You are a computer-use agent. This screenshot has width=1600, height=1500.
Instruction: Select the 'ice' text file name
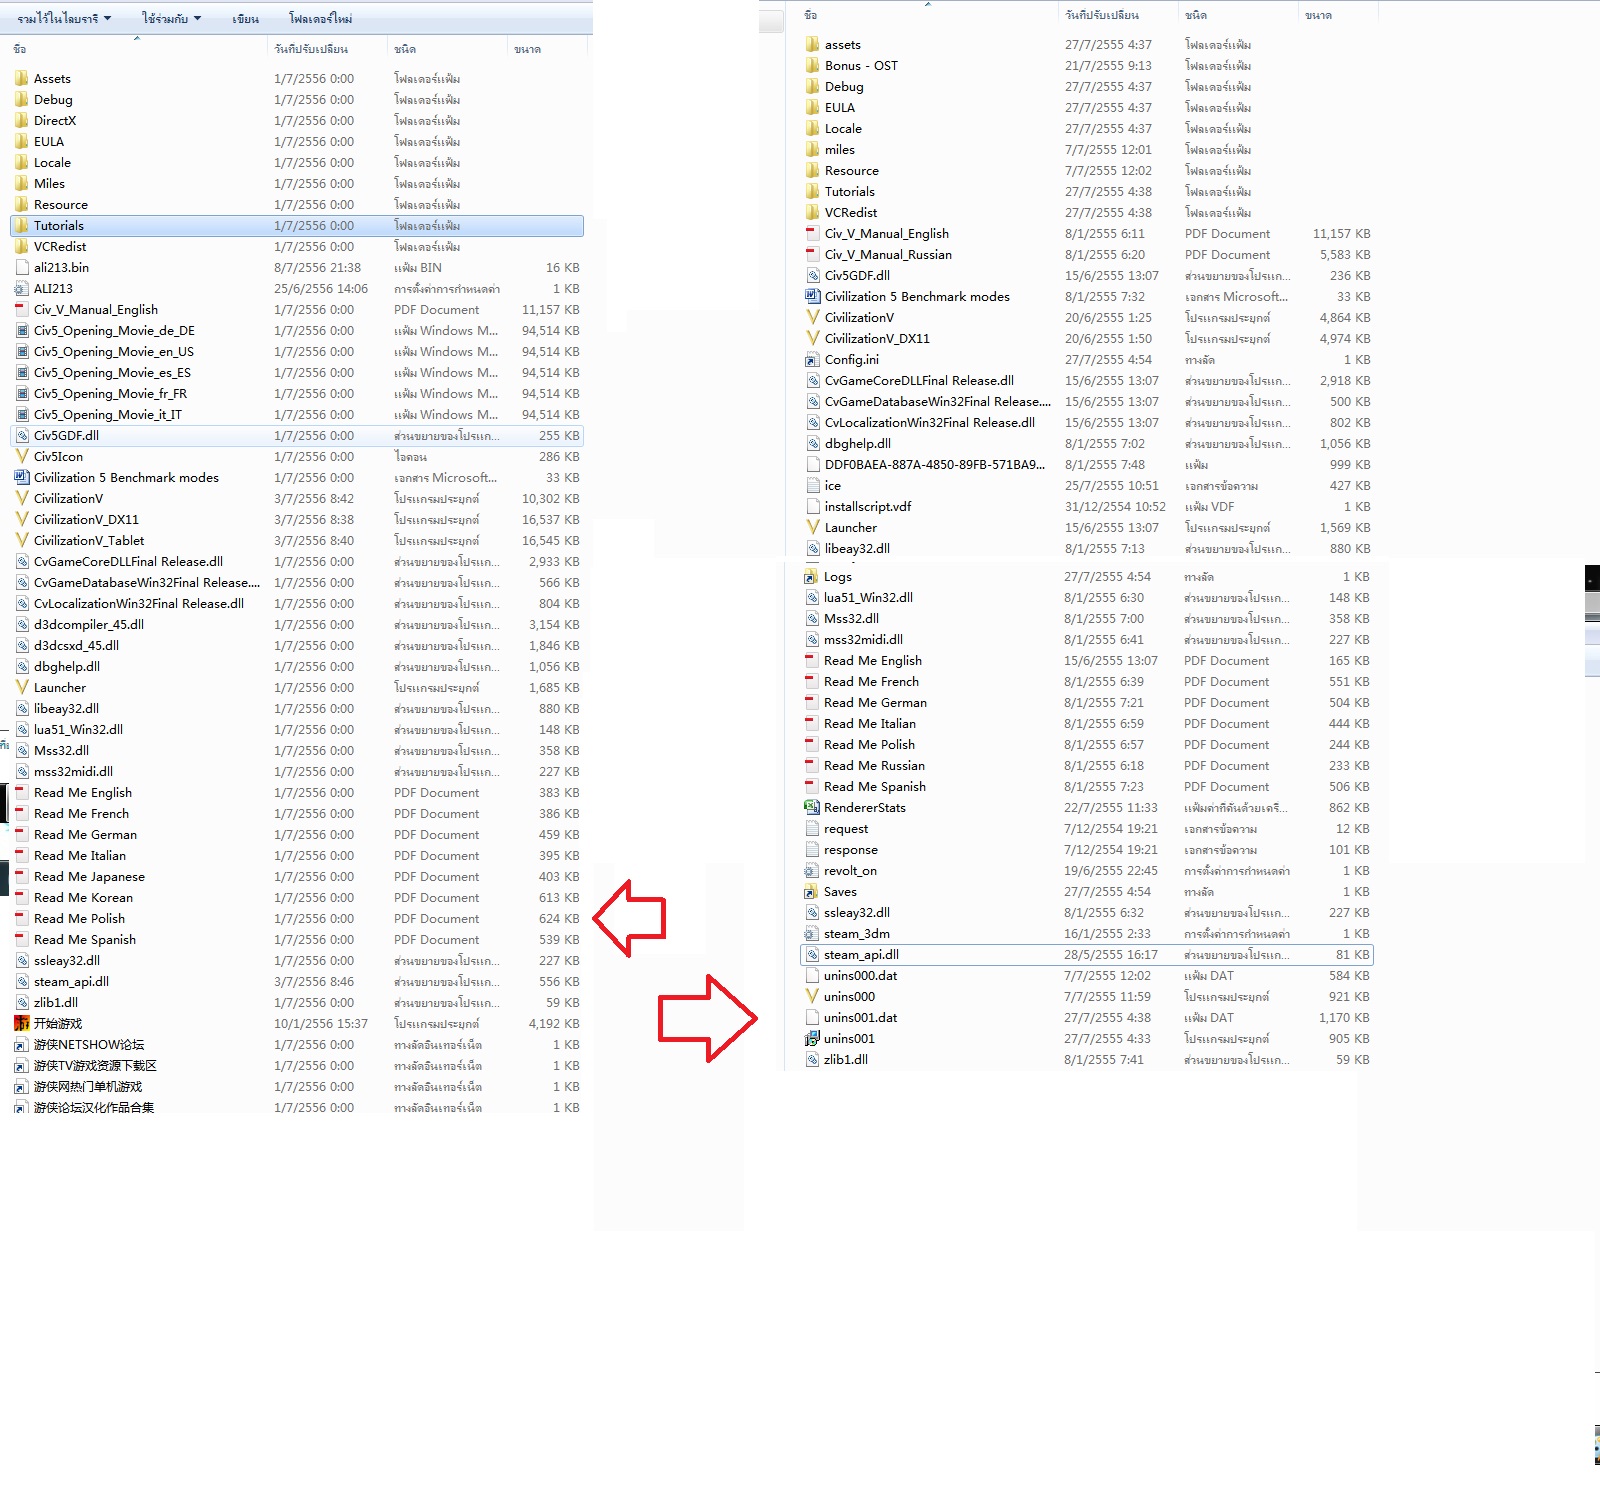coord(833,485)
